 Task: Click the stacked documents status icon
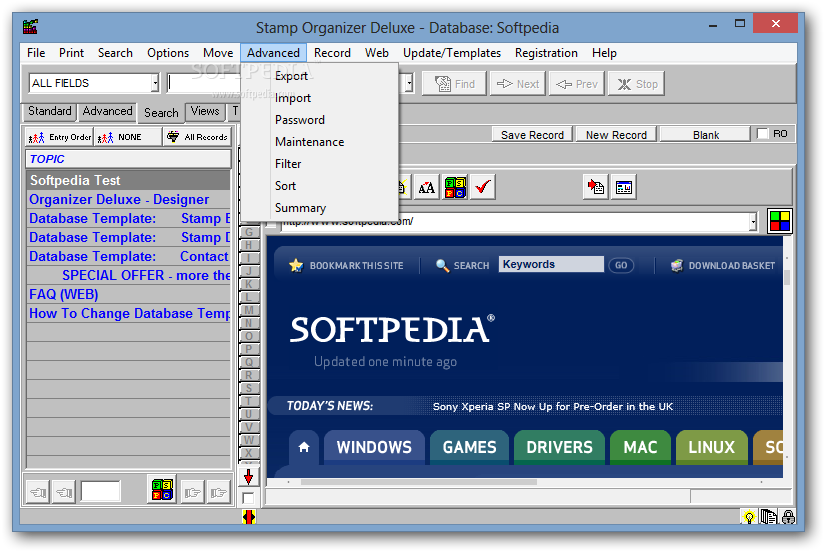click(769, 517)
